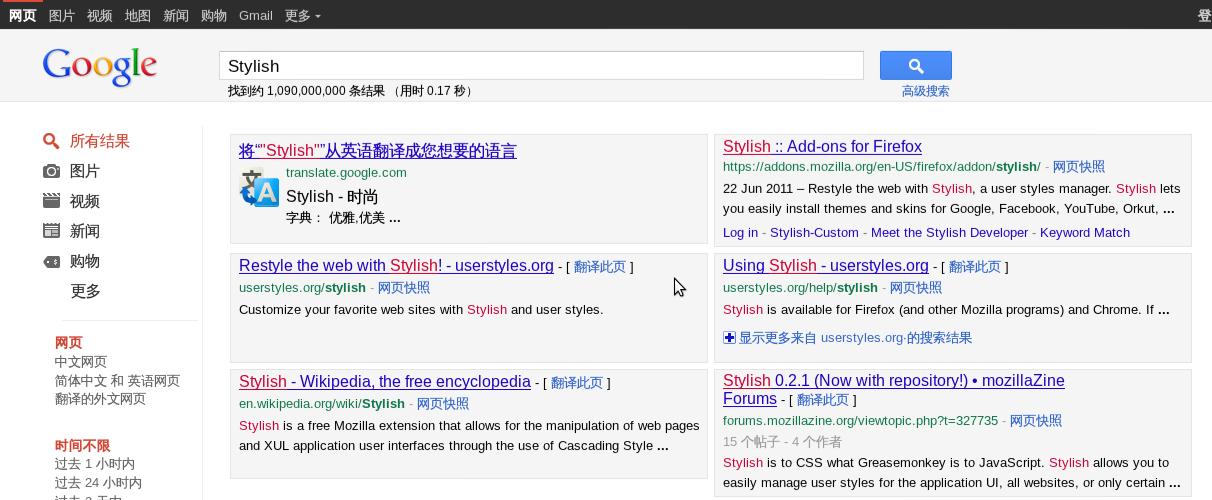The image size is (1212, 500).
Task: Click 翻译此页 for mozillaZine Forums result
Action: point(823,400)
